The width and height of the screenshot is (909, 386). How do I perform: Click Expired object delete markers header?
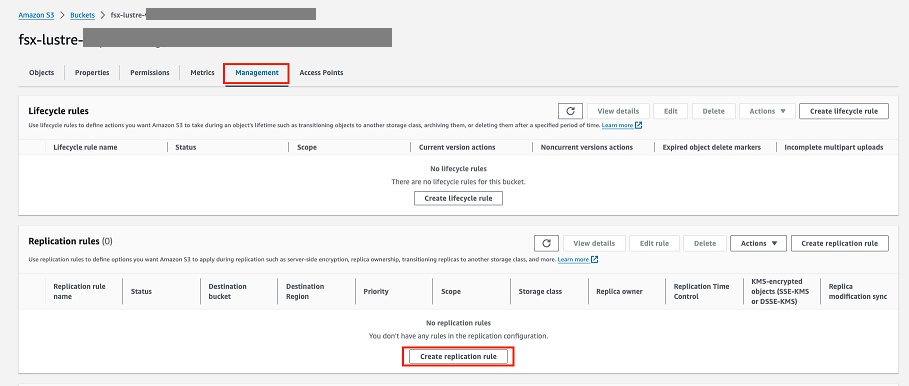pyautogui.click(x=711, y=147)
